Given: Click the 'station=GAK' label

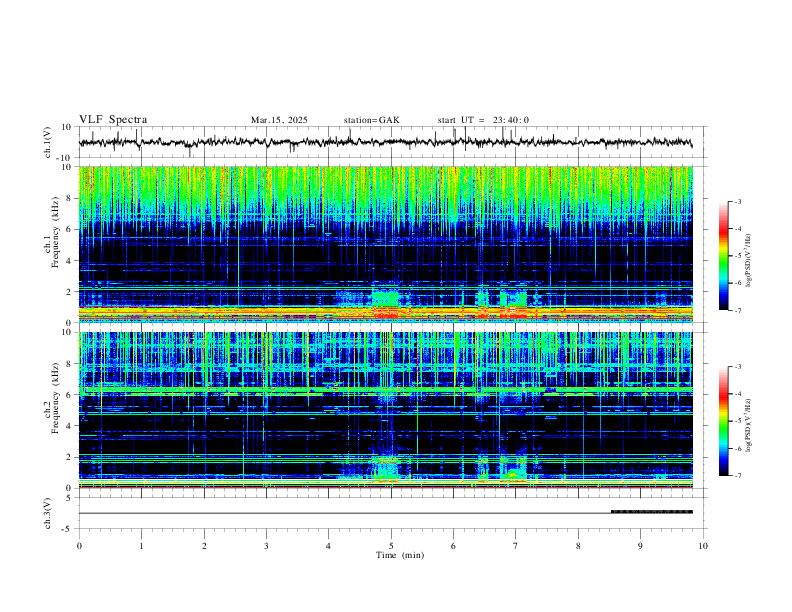Looking at the screenshot, I should tap(372, 120).
